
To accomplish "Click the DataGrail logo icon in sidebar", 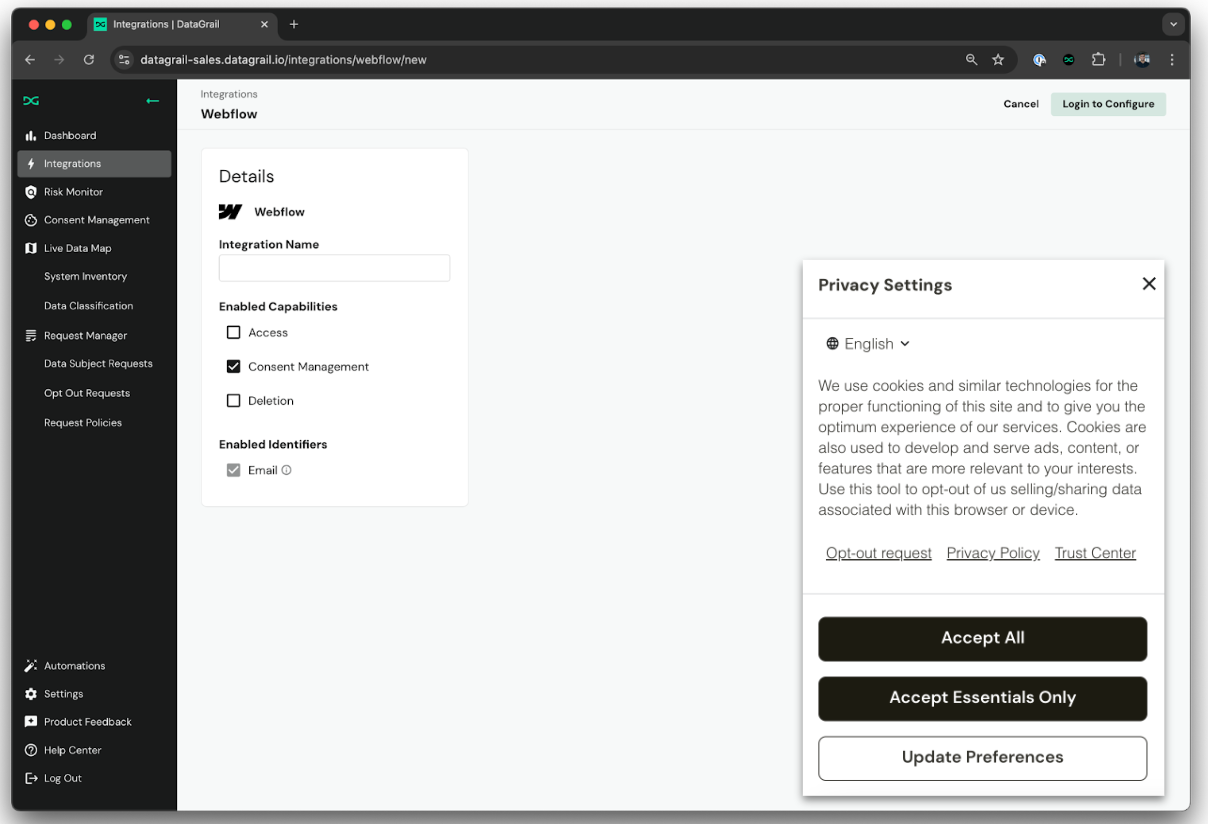I will click(32, 101).
